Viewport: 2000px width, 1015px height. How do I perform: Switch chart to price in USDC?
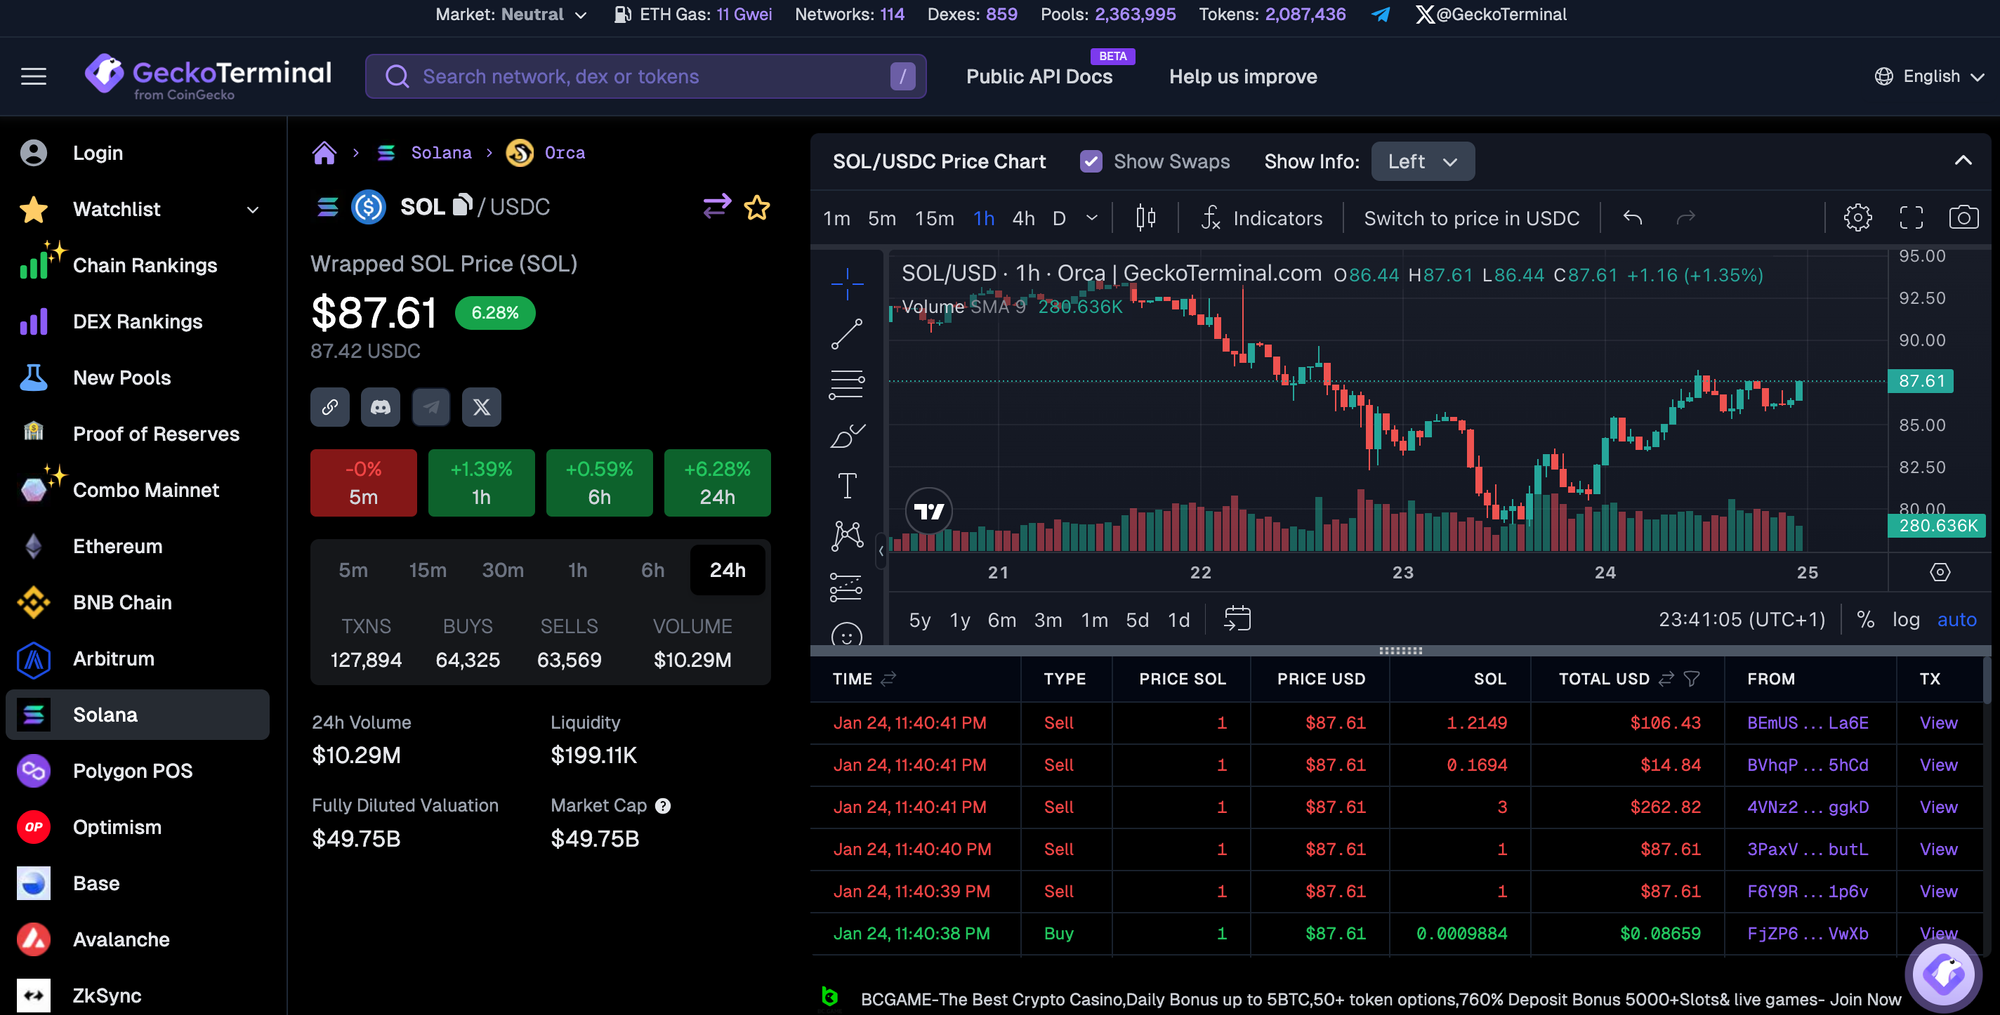(1472, 218)
